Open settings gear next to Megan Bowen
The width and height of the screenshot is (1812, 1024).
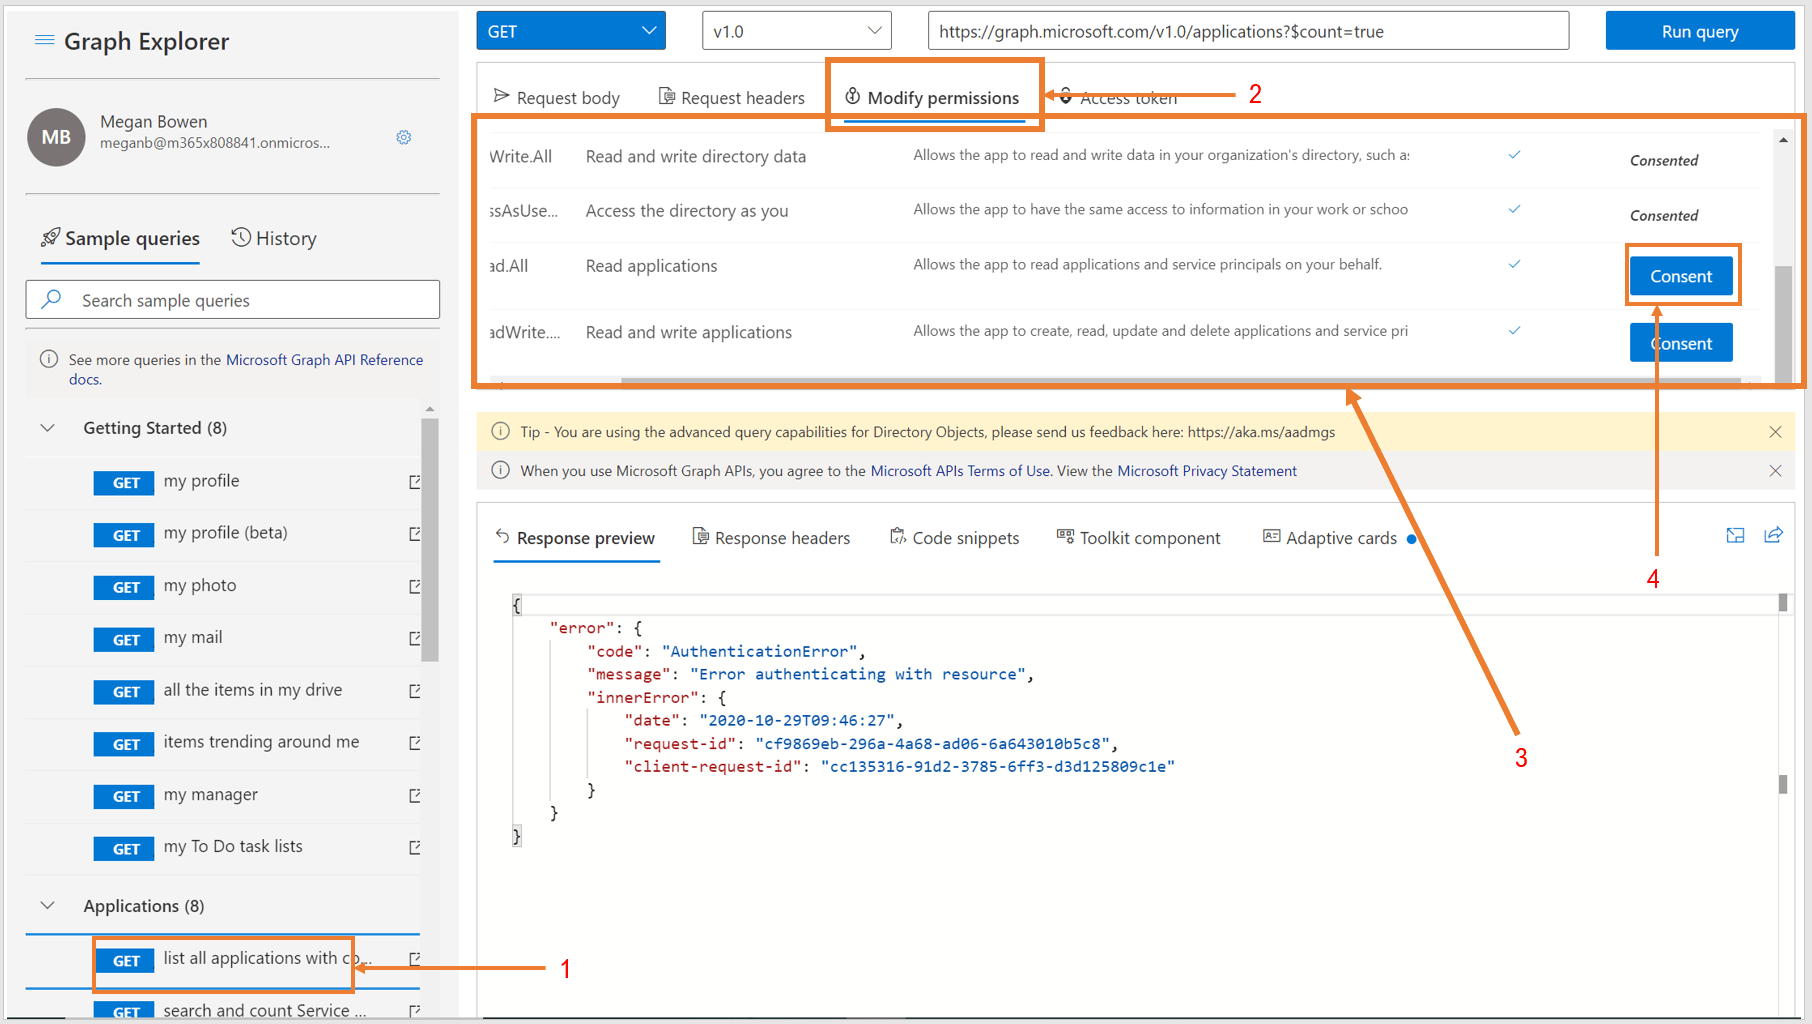click(404, 137)
